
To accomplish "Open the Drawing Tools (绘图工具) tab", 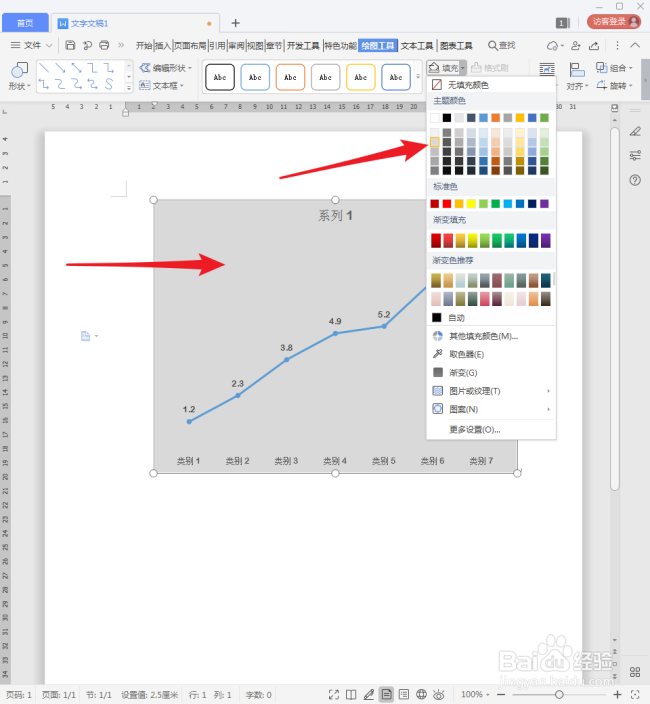I will [378, 45].
